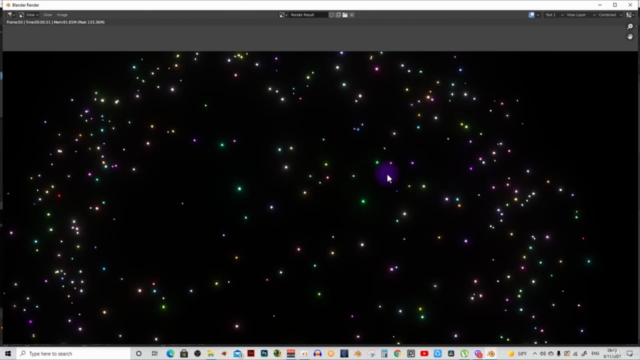Image resolution: width=640 pixels, height=360 pixels.
Task: Open uTorrent green taskbar icon
Action: 464,353
